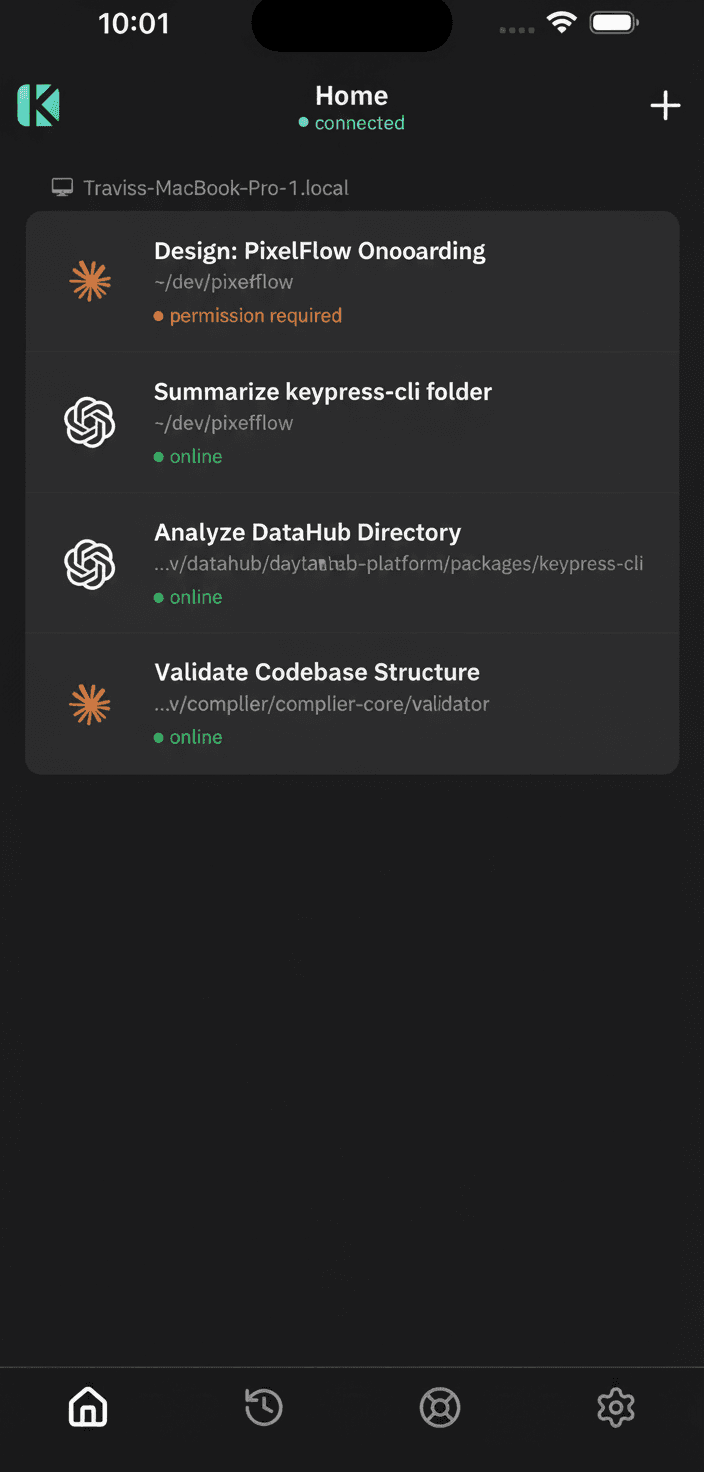Select the Claude icon on Validate Codebase Structure
The width and height of the screenshot is (704, 1472).
click(89, 703)
